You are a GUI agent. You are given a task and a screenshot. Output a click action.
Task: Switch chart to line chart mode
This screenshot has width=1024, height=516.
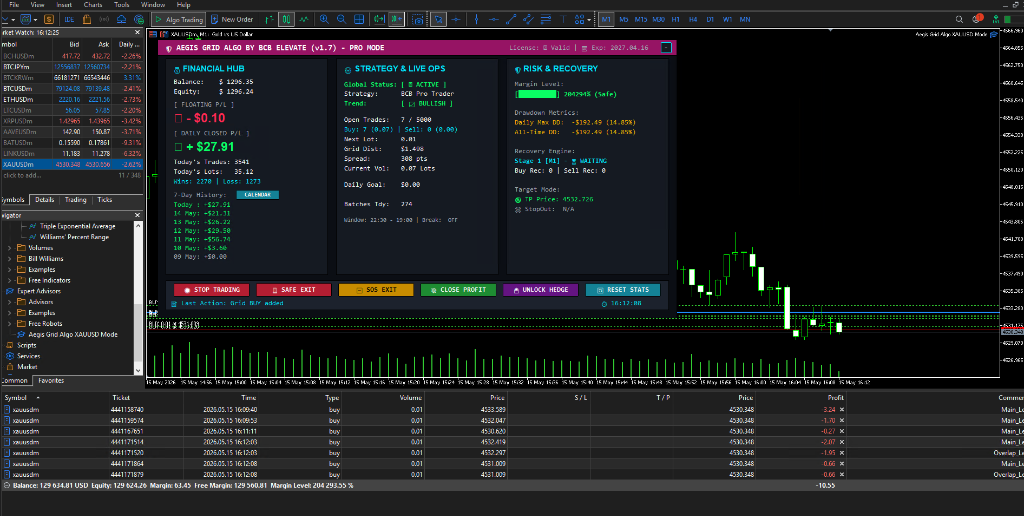pos(304,20)
